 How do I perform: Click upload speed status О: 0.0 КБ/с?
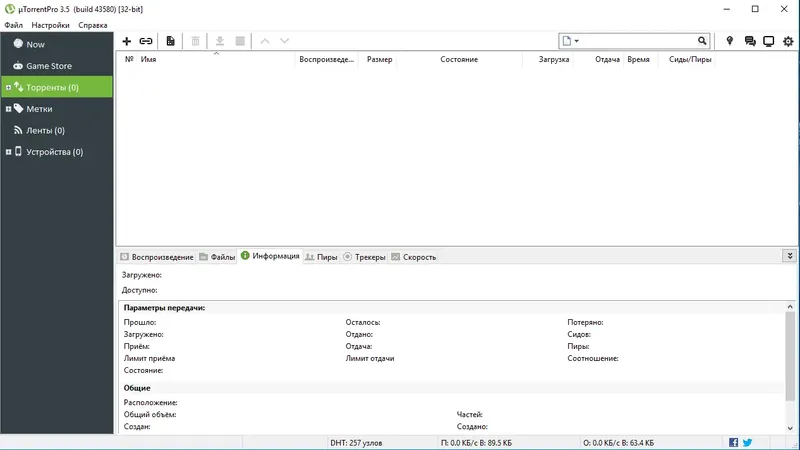pos(618,443)
